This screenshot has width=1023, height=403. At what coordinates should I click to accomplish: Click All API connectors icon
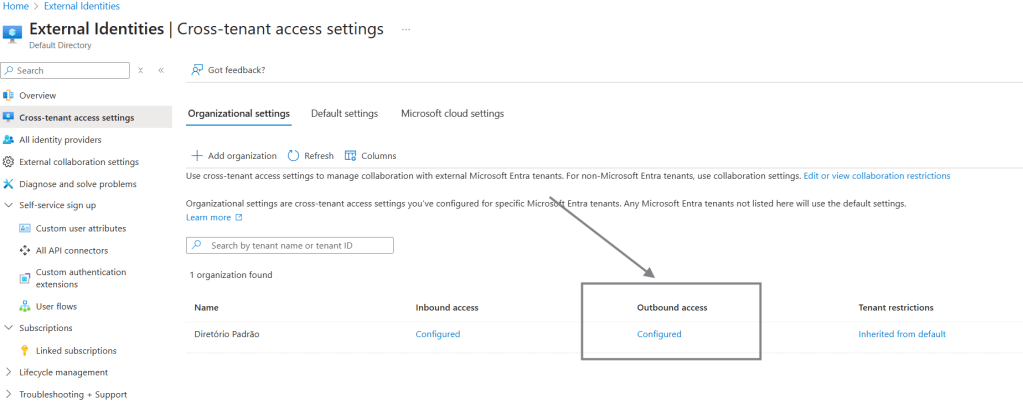25,250
